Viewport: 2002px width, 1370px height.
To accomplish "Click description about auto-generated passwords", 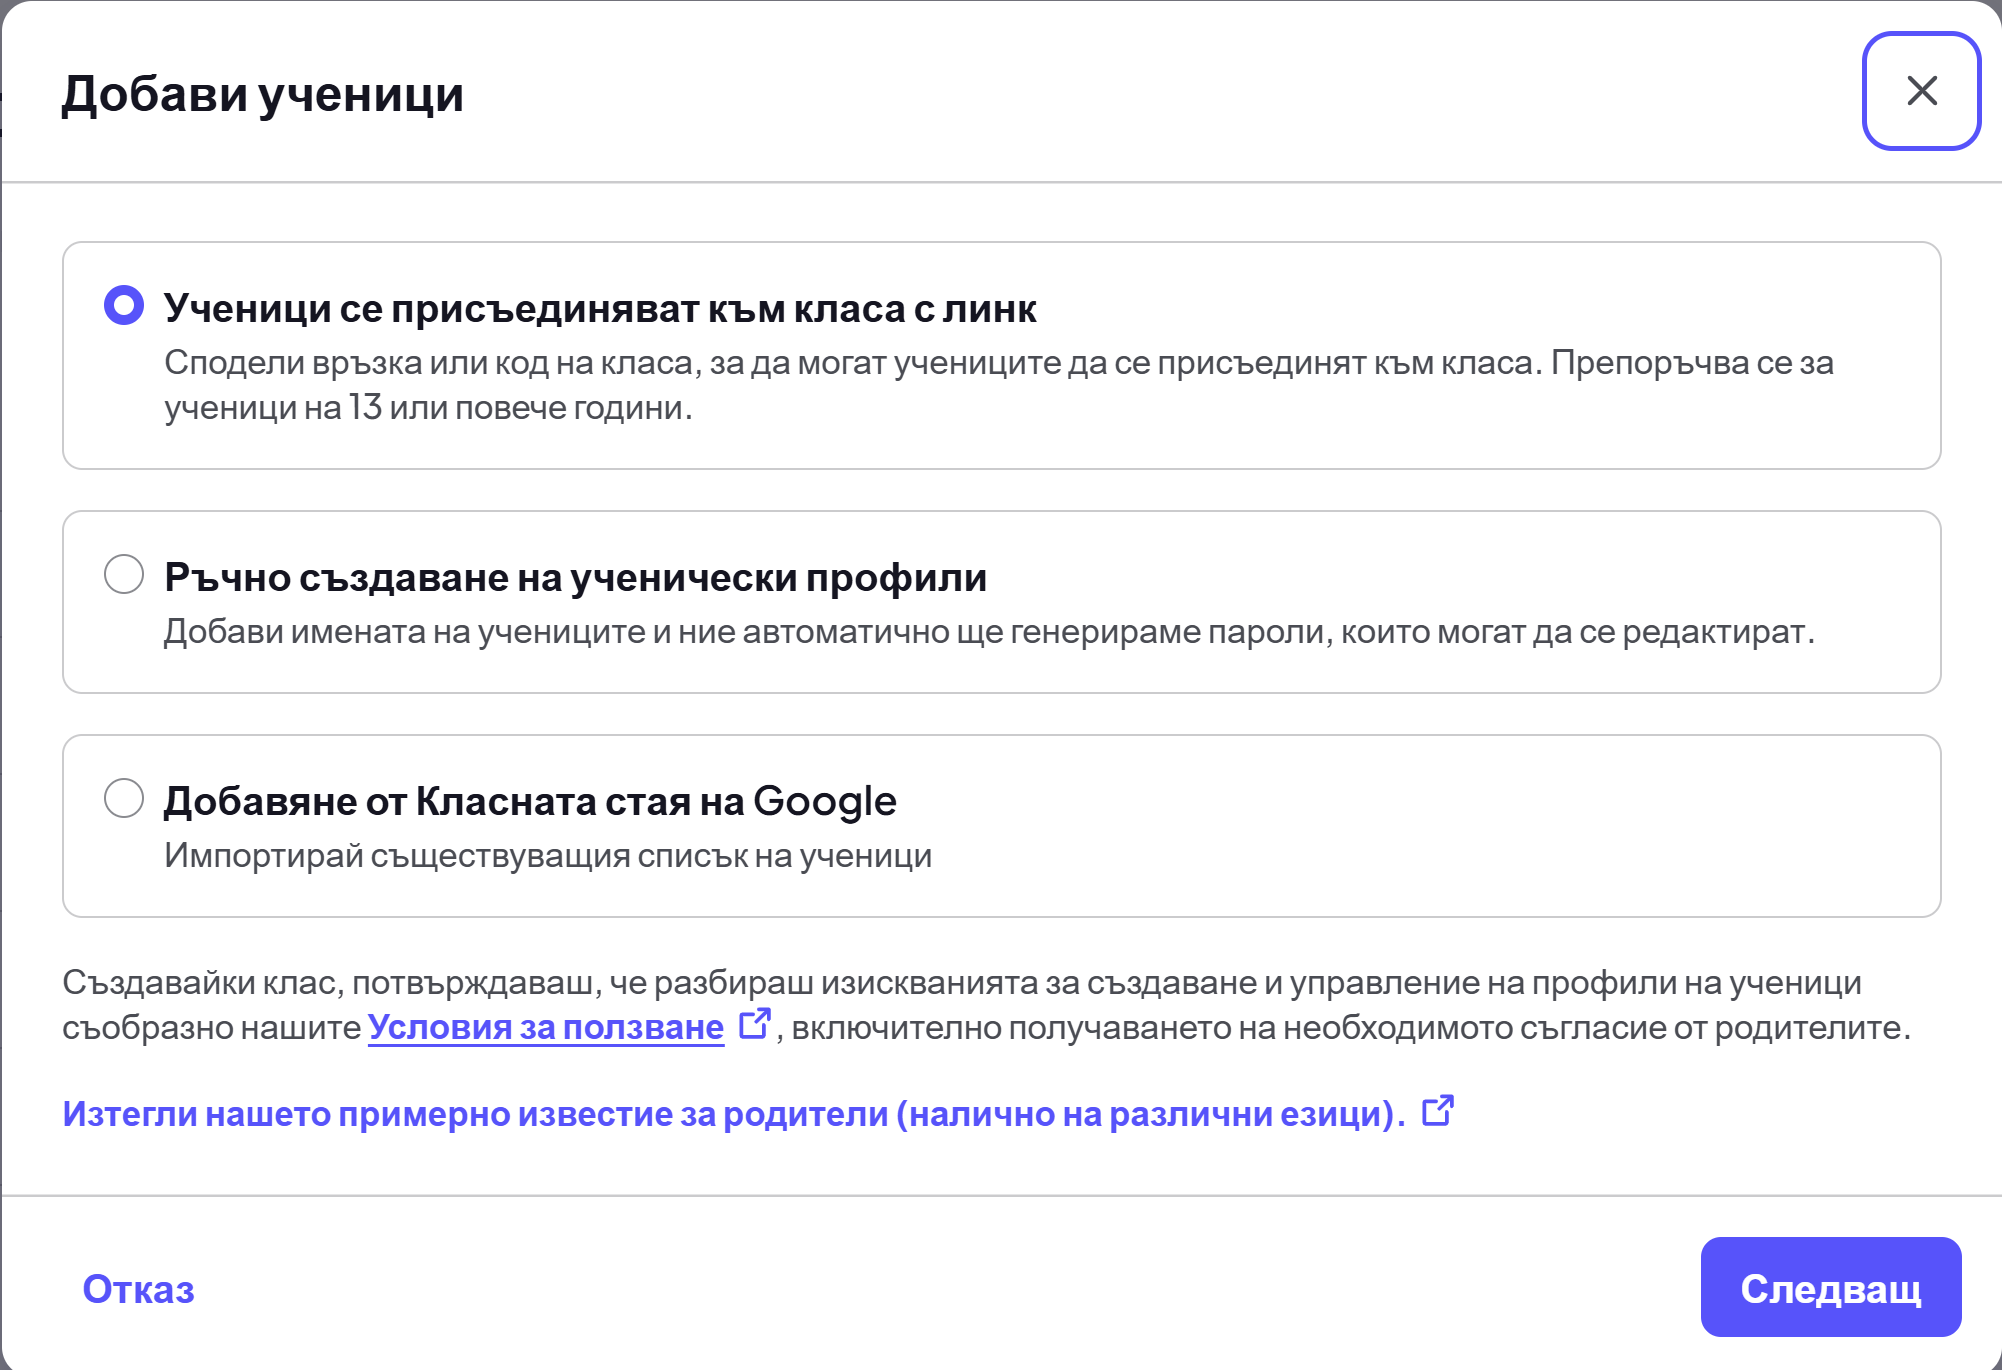I will tap(989, 632).
